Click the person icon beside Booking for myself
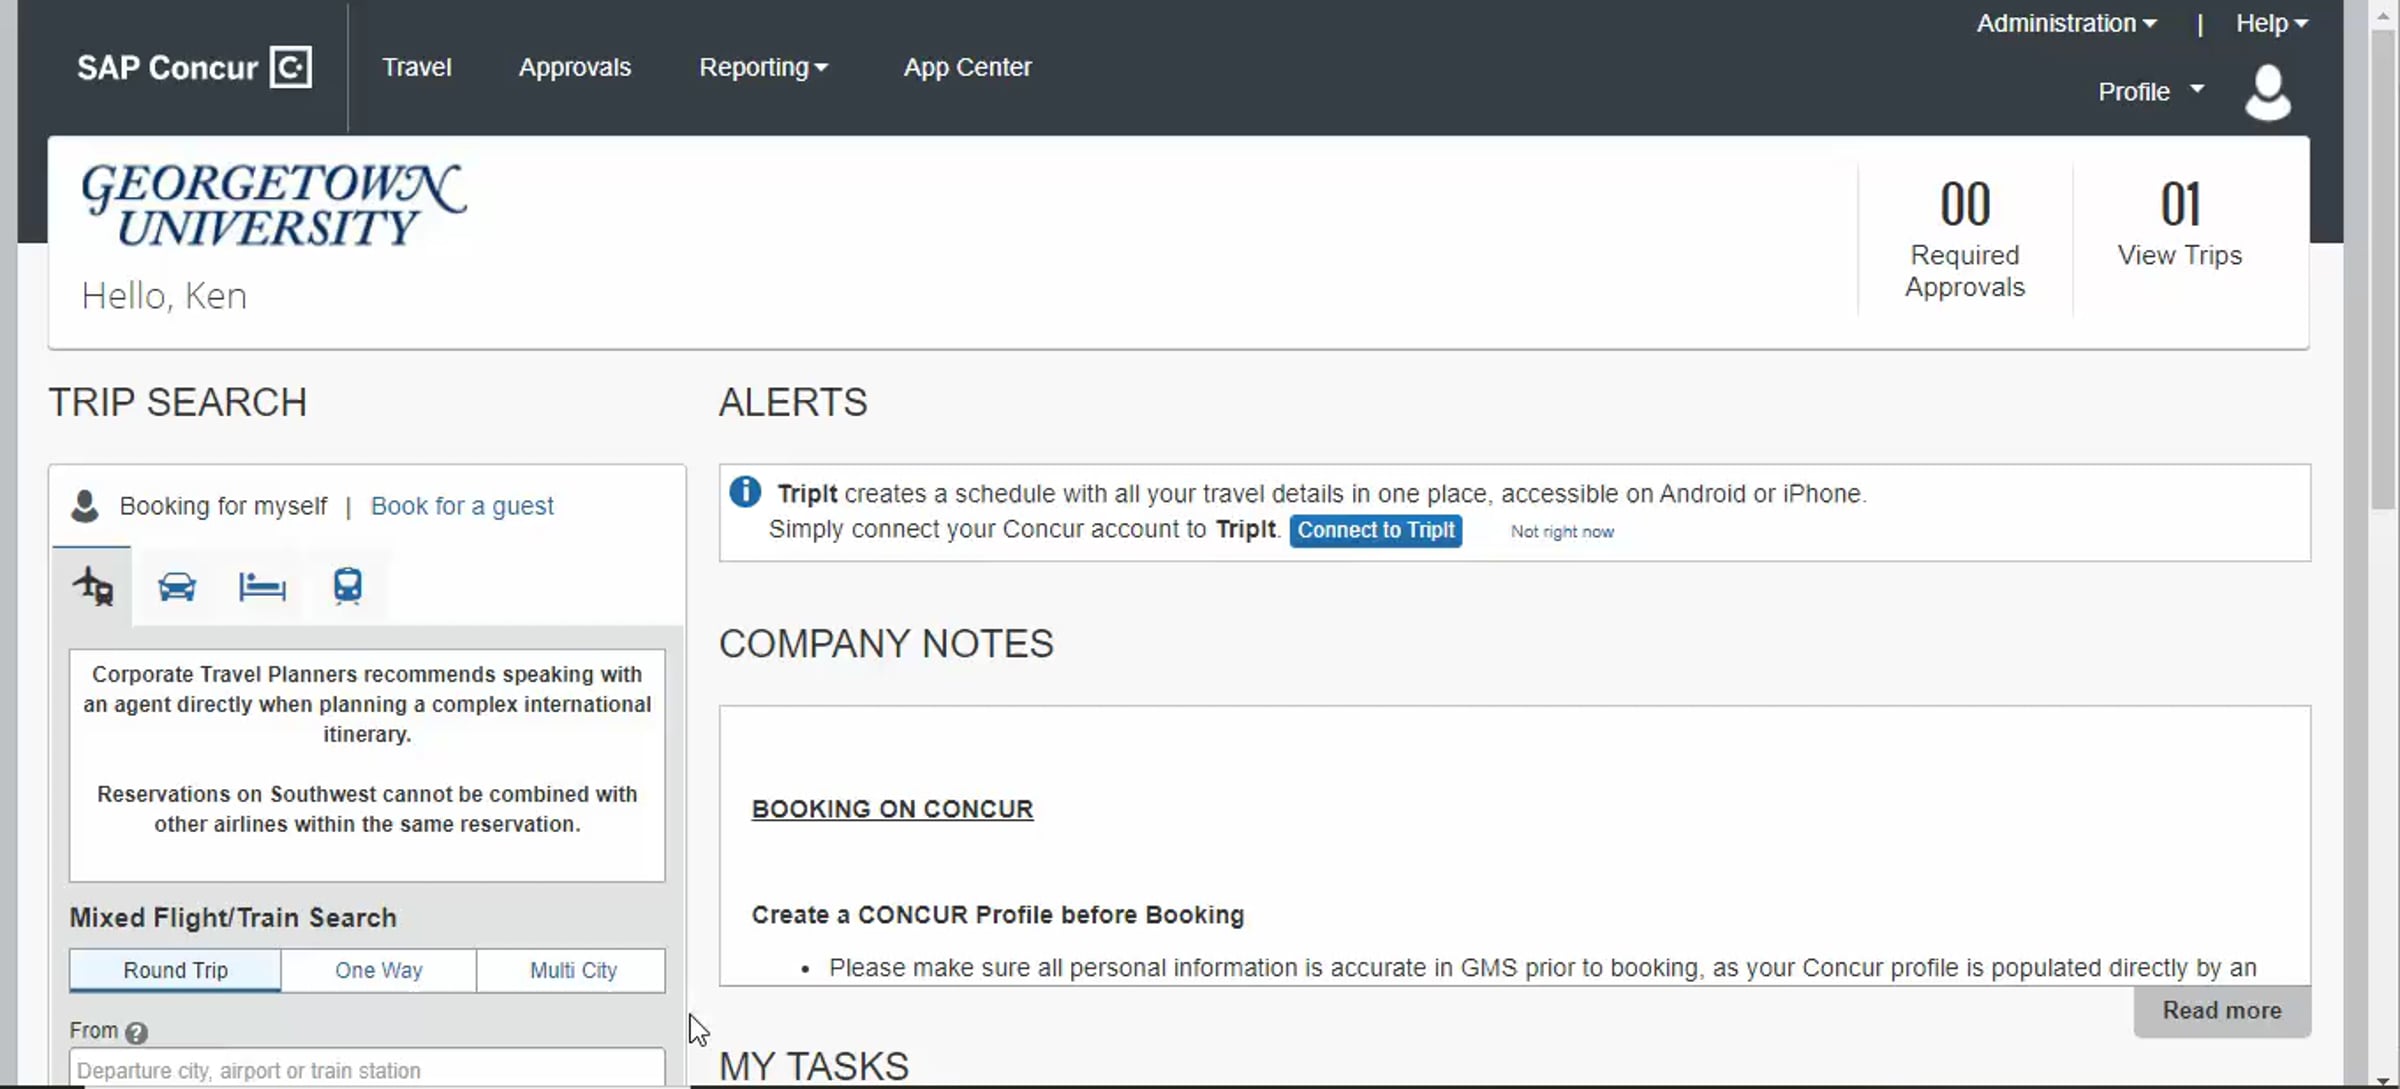The image size is (2400, 1089). tap(85, 506)
